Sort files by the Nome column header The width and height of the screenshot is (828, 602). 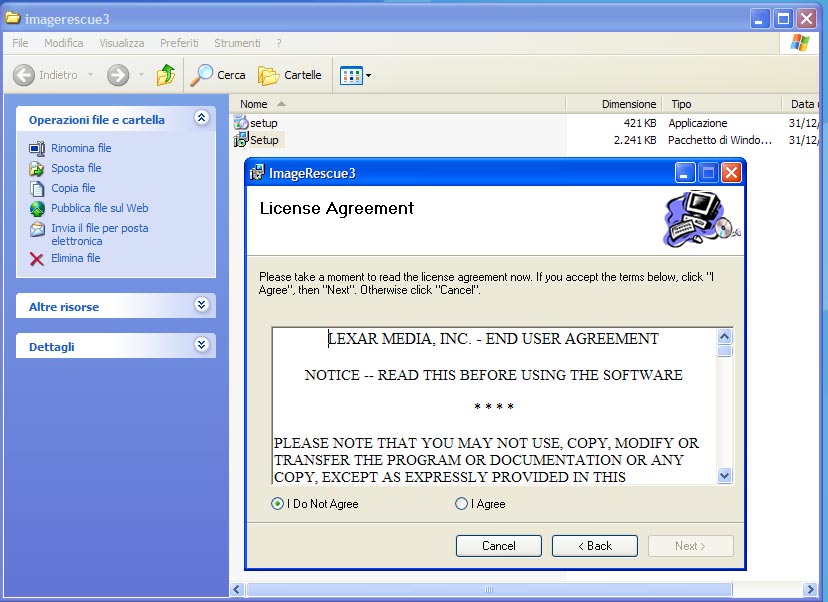398,104
